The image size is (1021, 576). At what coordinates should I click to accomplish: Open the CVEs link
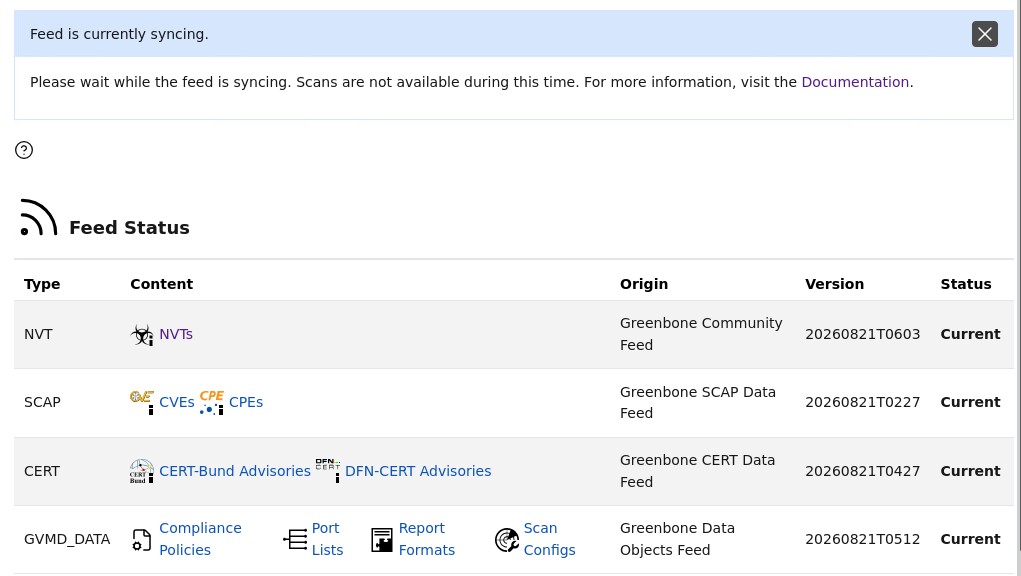(x=176, y=402)
